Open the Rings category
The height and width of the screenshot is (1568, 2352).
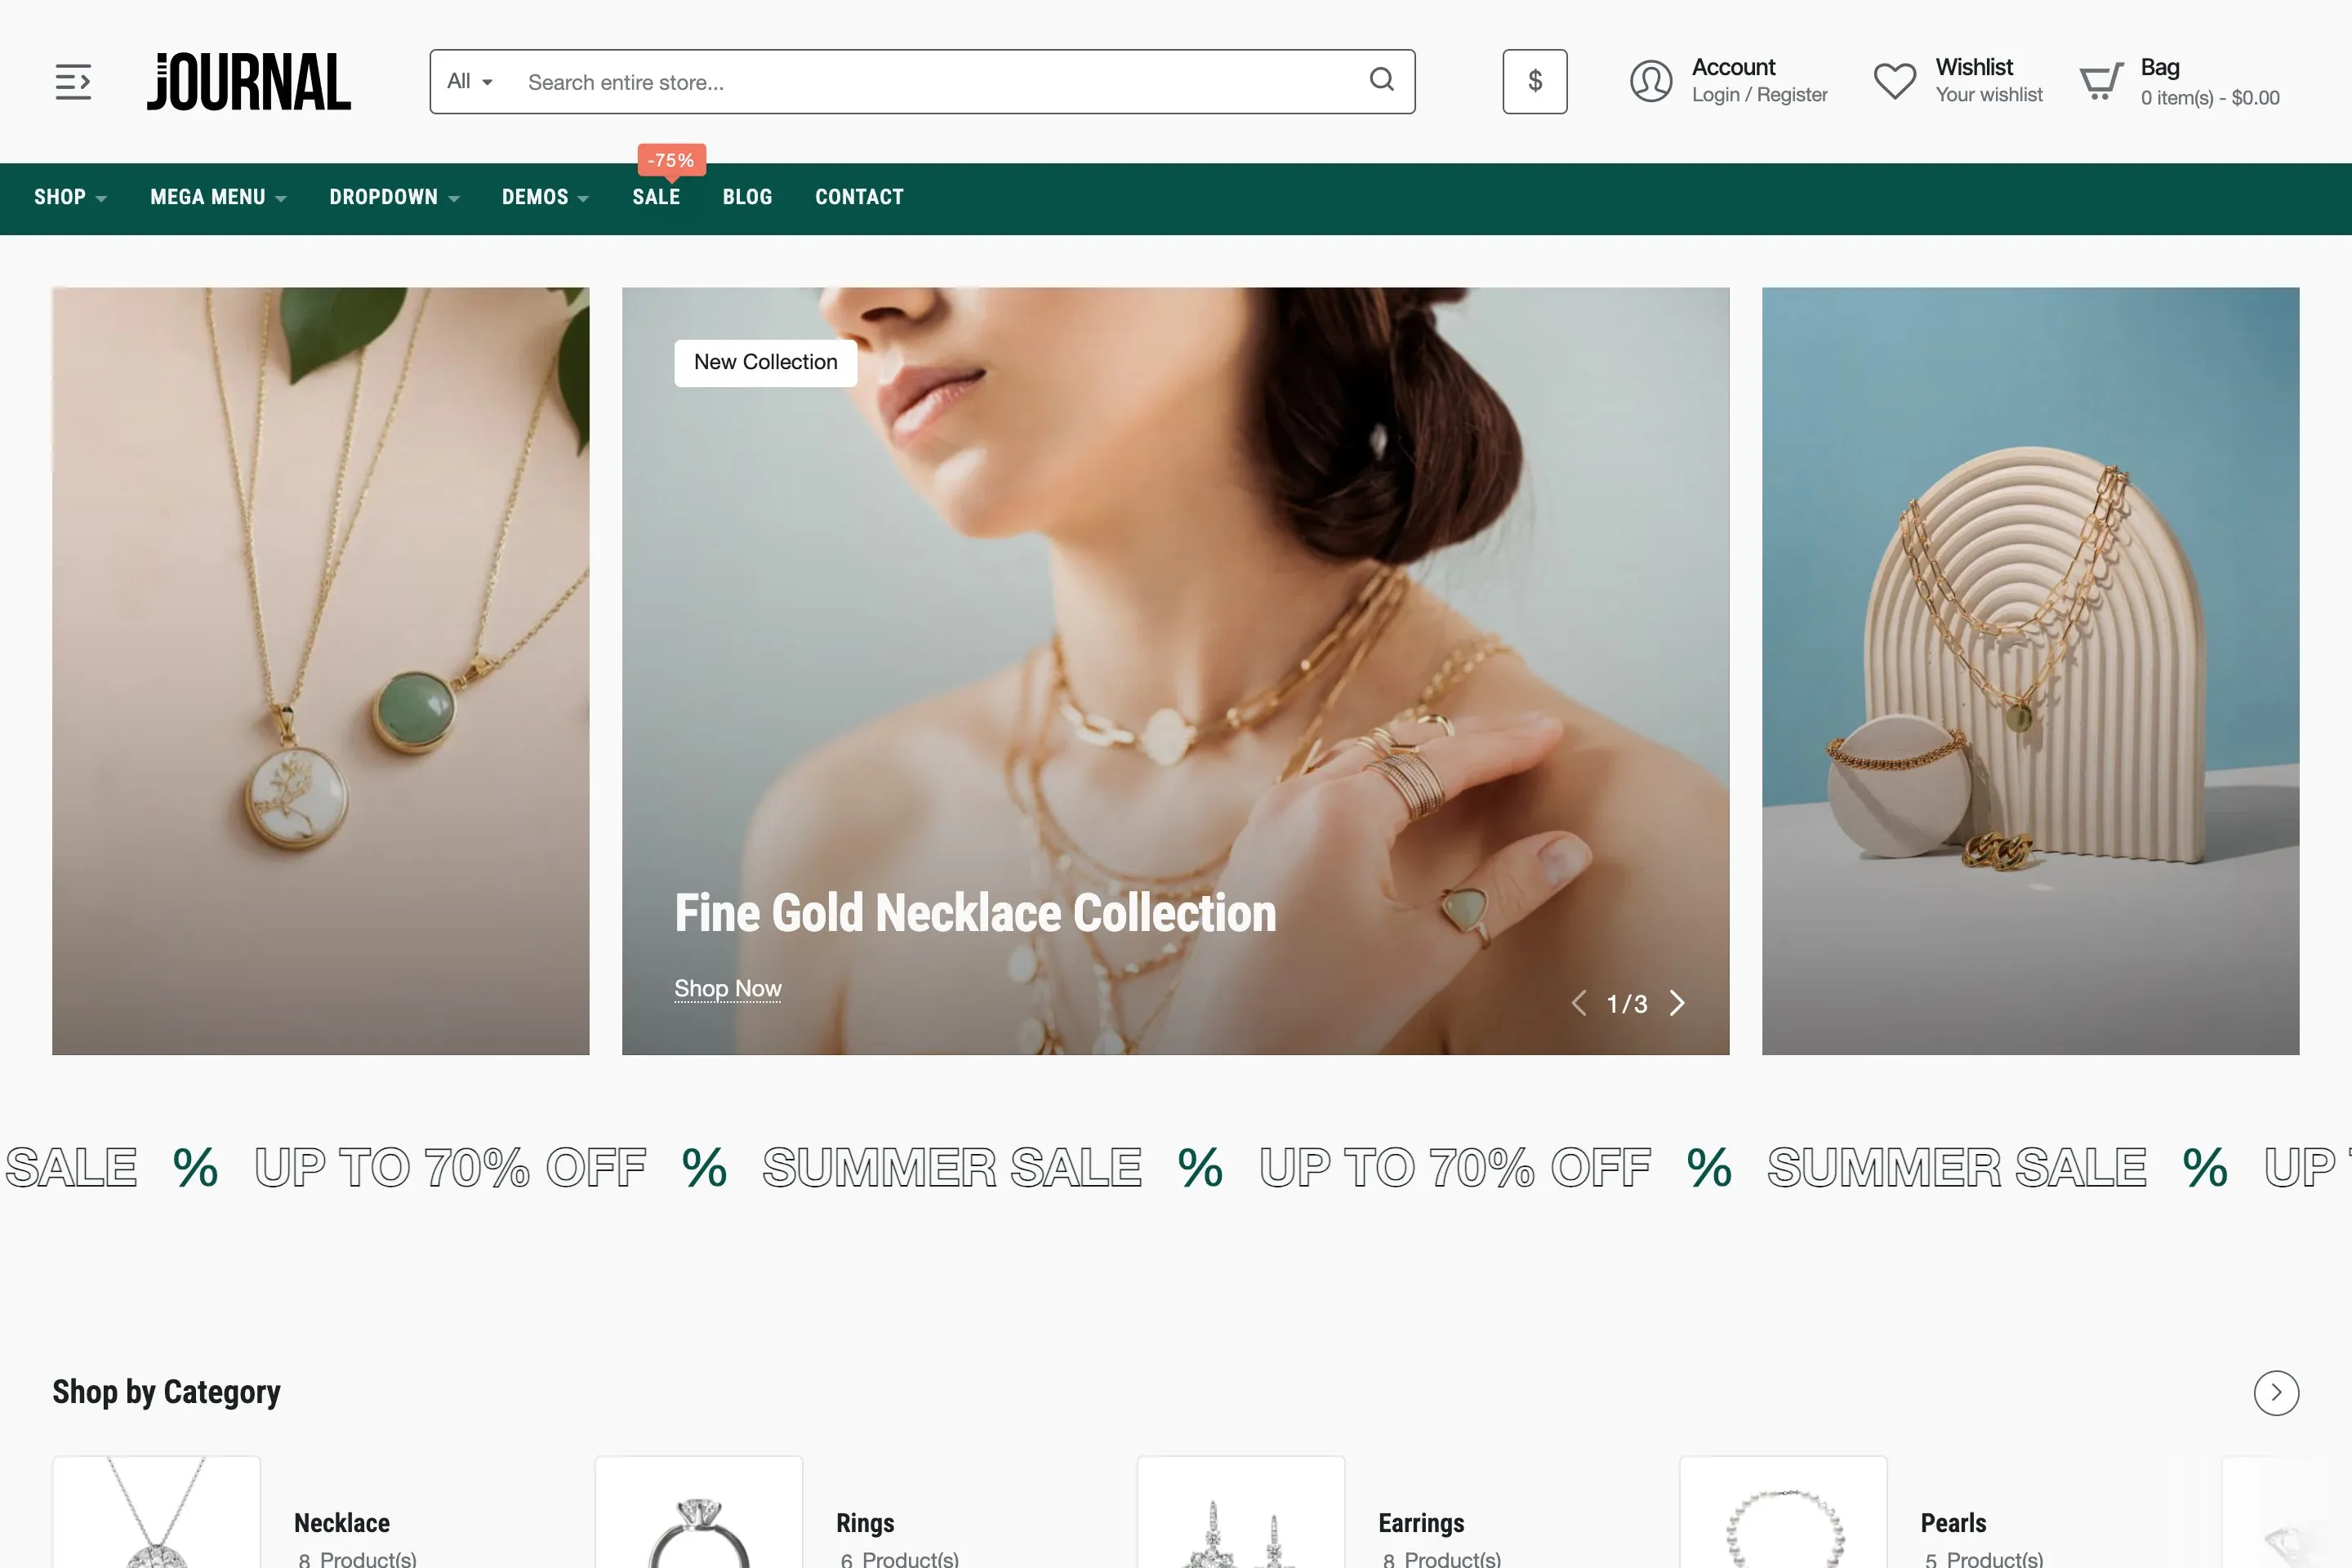pyautogui.click(x=865, y=1523)
